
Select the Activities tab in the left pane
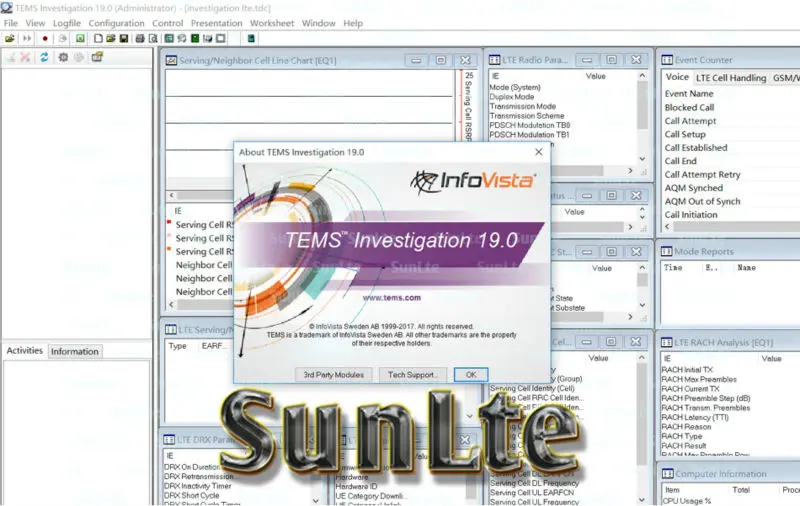pyautogui.click(x=24, y=351)
